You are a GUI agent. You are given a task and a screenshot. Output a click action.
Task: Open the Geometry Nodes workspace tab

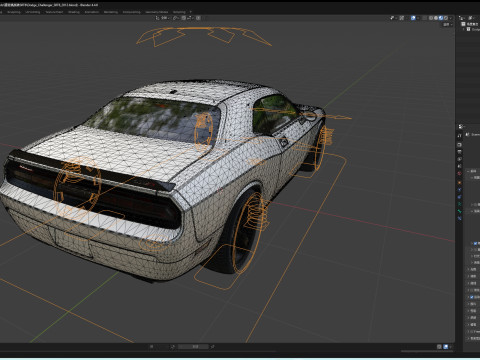coord(156,12)
